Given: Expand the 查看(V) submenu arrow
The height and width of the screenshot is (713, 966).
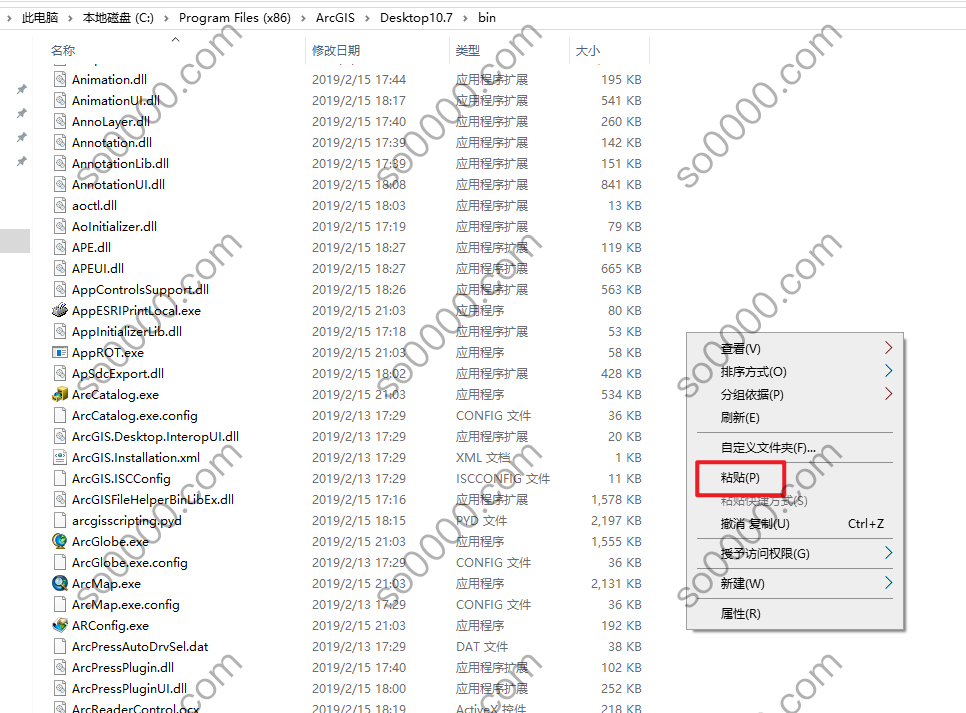Looking at the screenshot, I should click(888, 348).
